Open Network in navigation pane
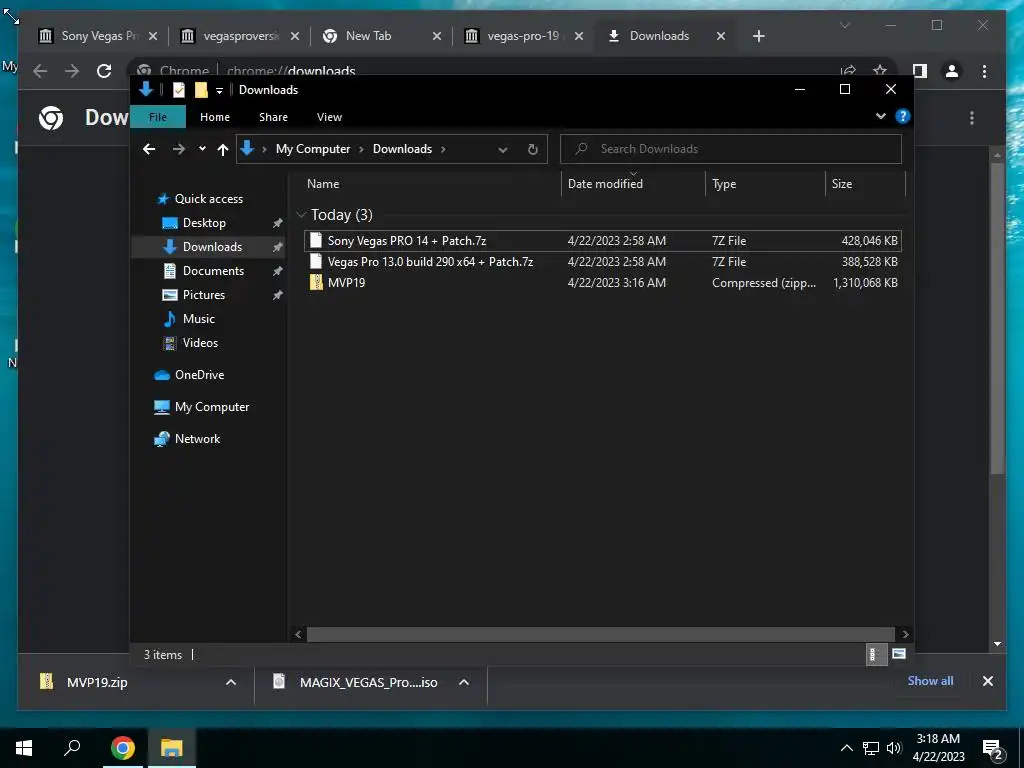 (x=197, y=439)
